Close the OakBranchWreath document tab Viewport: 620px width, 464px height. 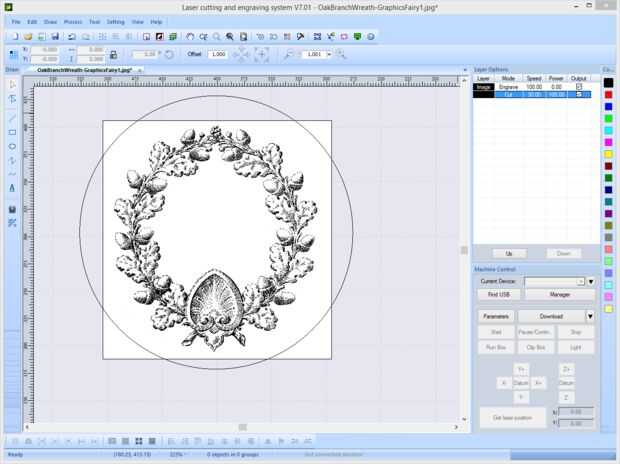(140, 70)
